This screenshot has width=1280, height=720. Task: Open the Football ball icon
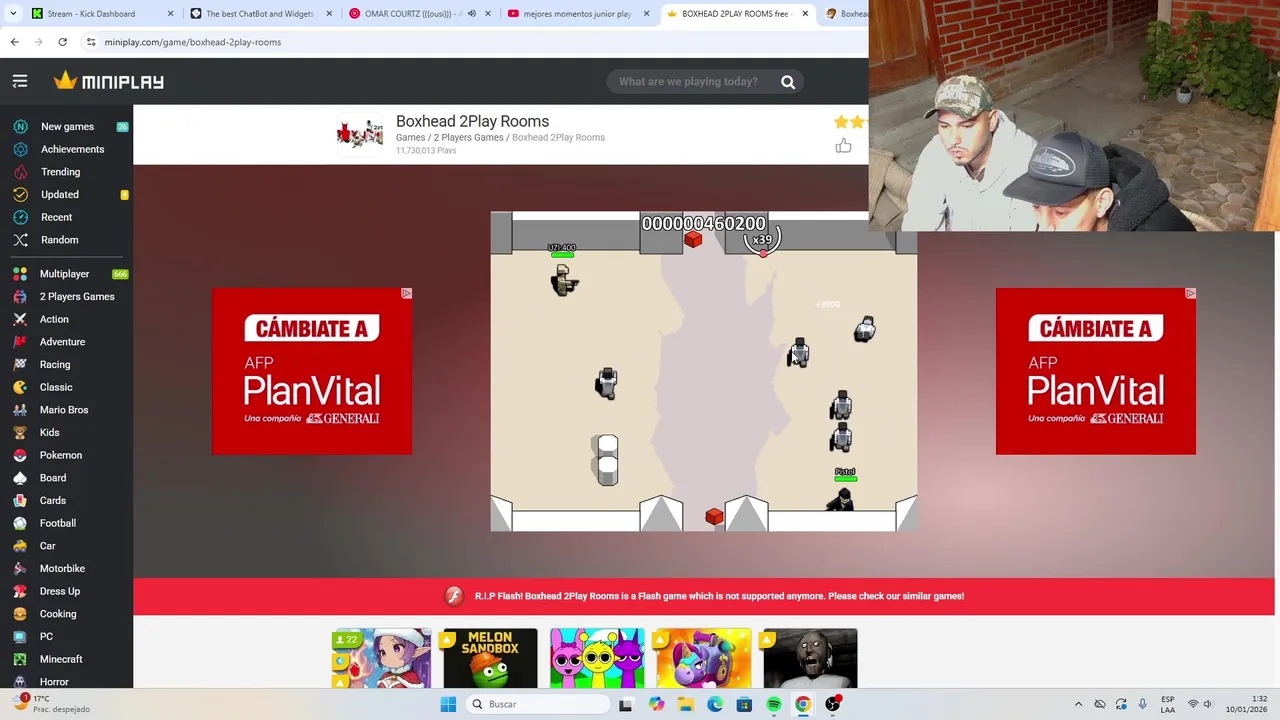pyautogui.click(x=20, y=523)
